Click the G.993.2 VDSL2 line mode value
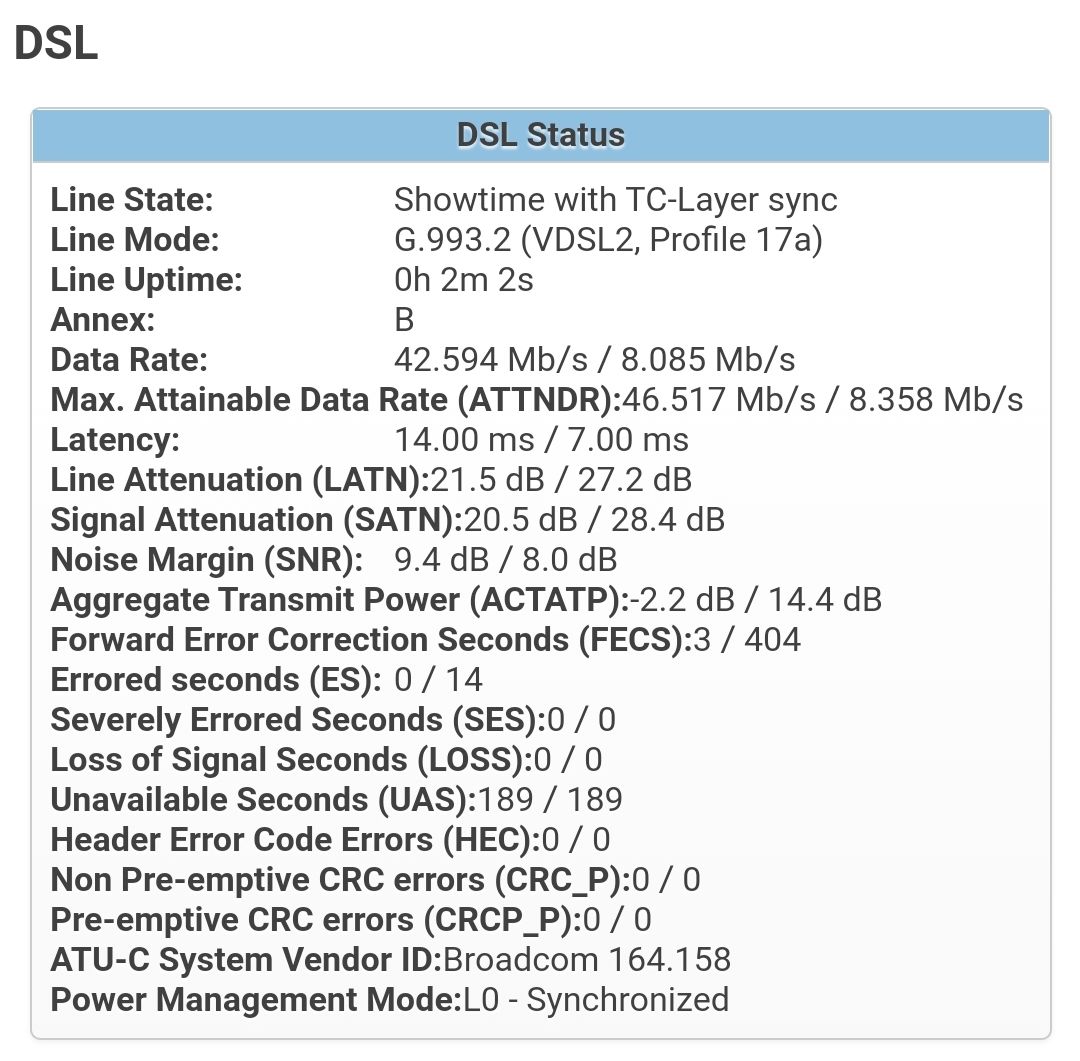 point(608,240)
